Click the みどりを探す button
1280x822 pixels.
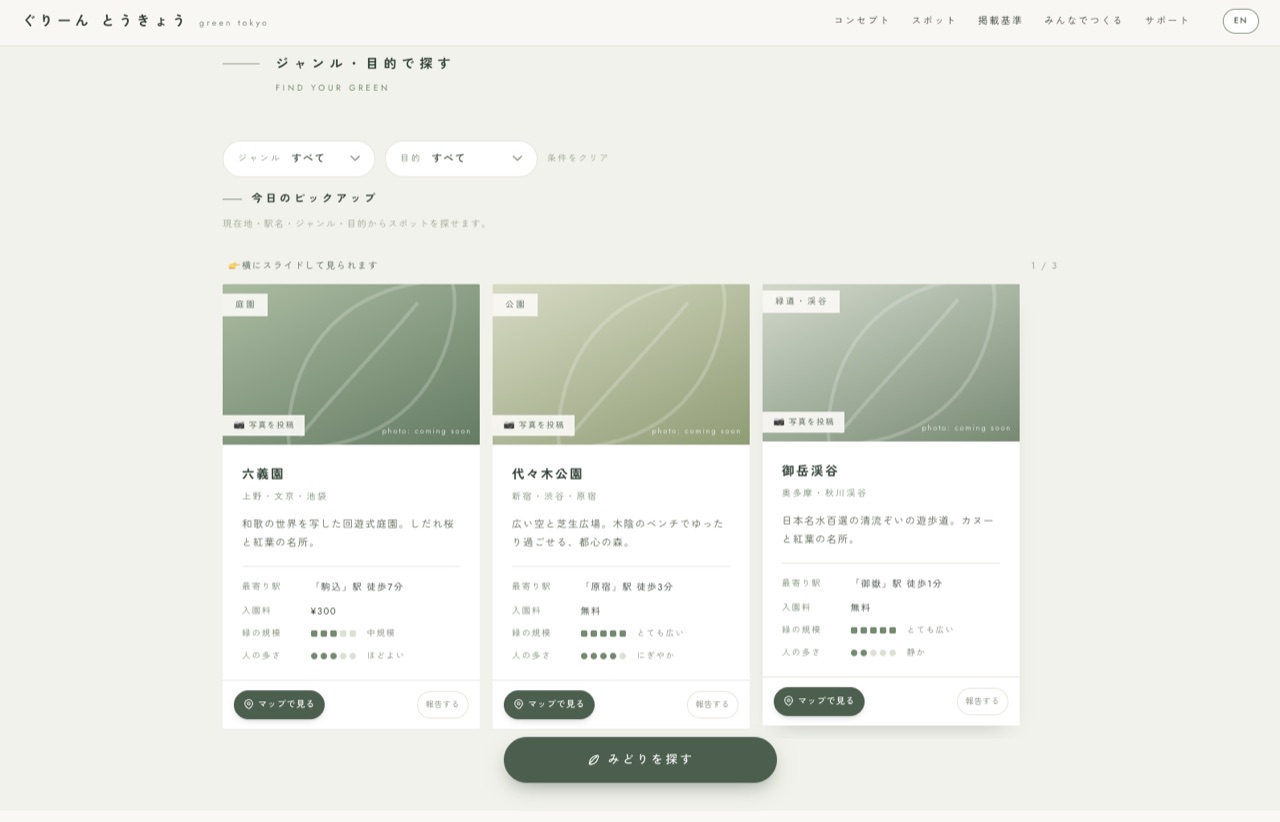tap(640, 760)
